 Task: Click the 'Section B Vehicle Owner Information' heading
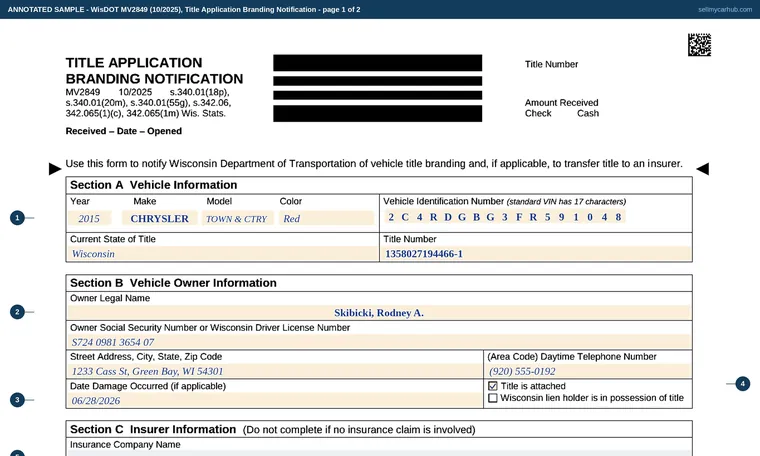click(173, 283)
